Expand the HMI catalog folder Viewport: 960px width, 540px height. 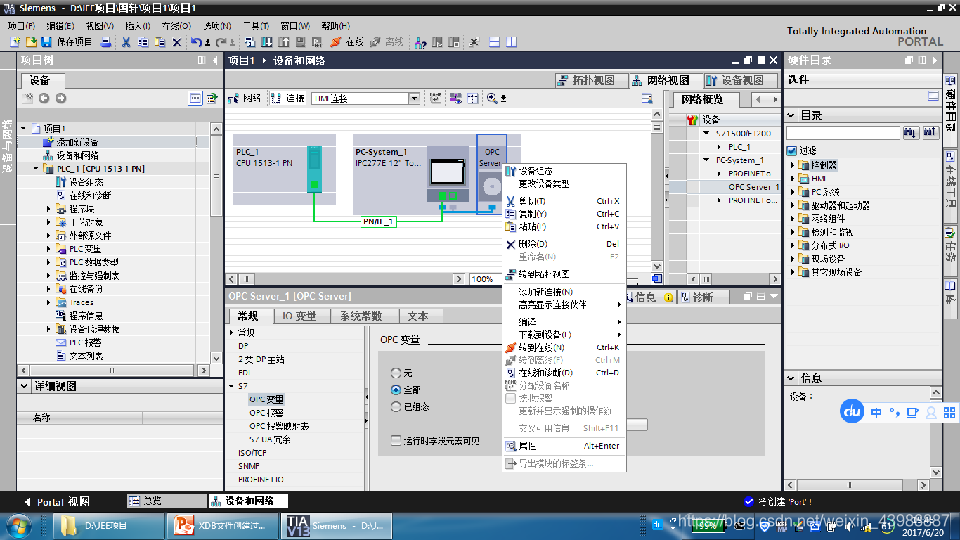click(x=792, y=179)
